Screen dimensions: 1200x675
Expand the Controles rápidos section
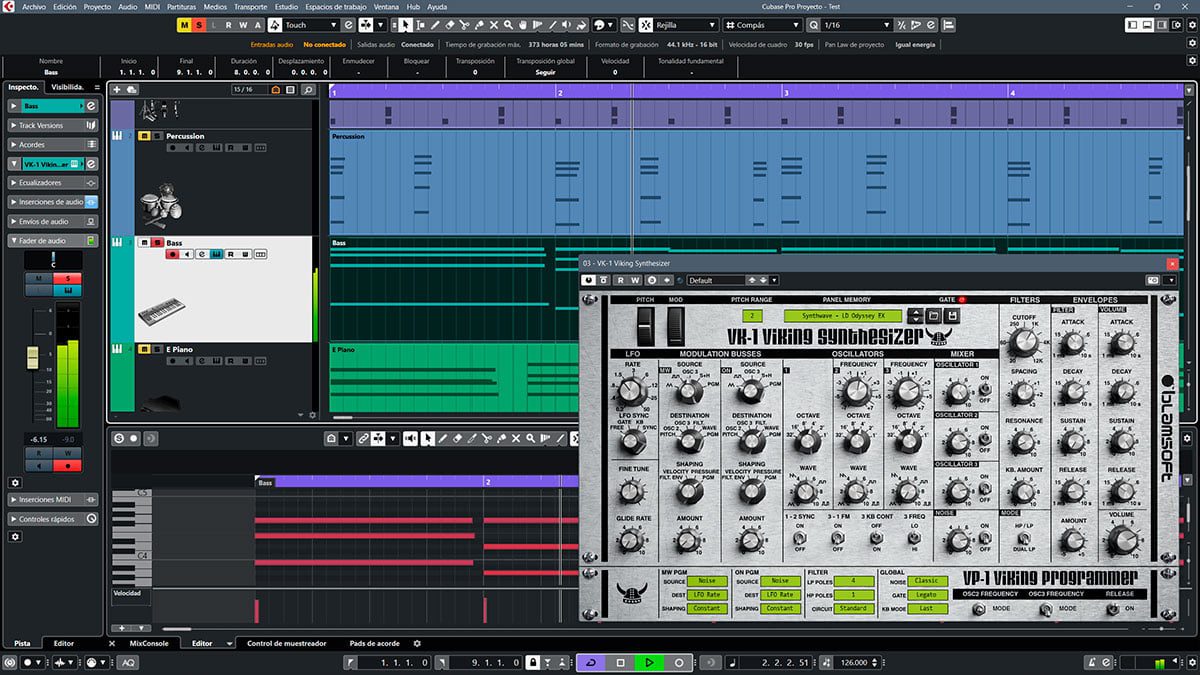click(53, 519)
